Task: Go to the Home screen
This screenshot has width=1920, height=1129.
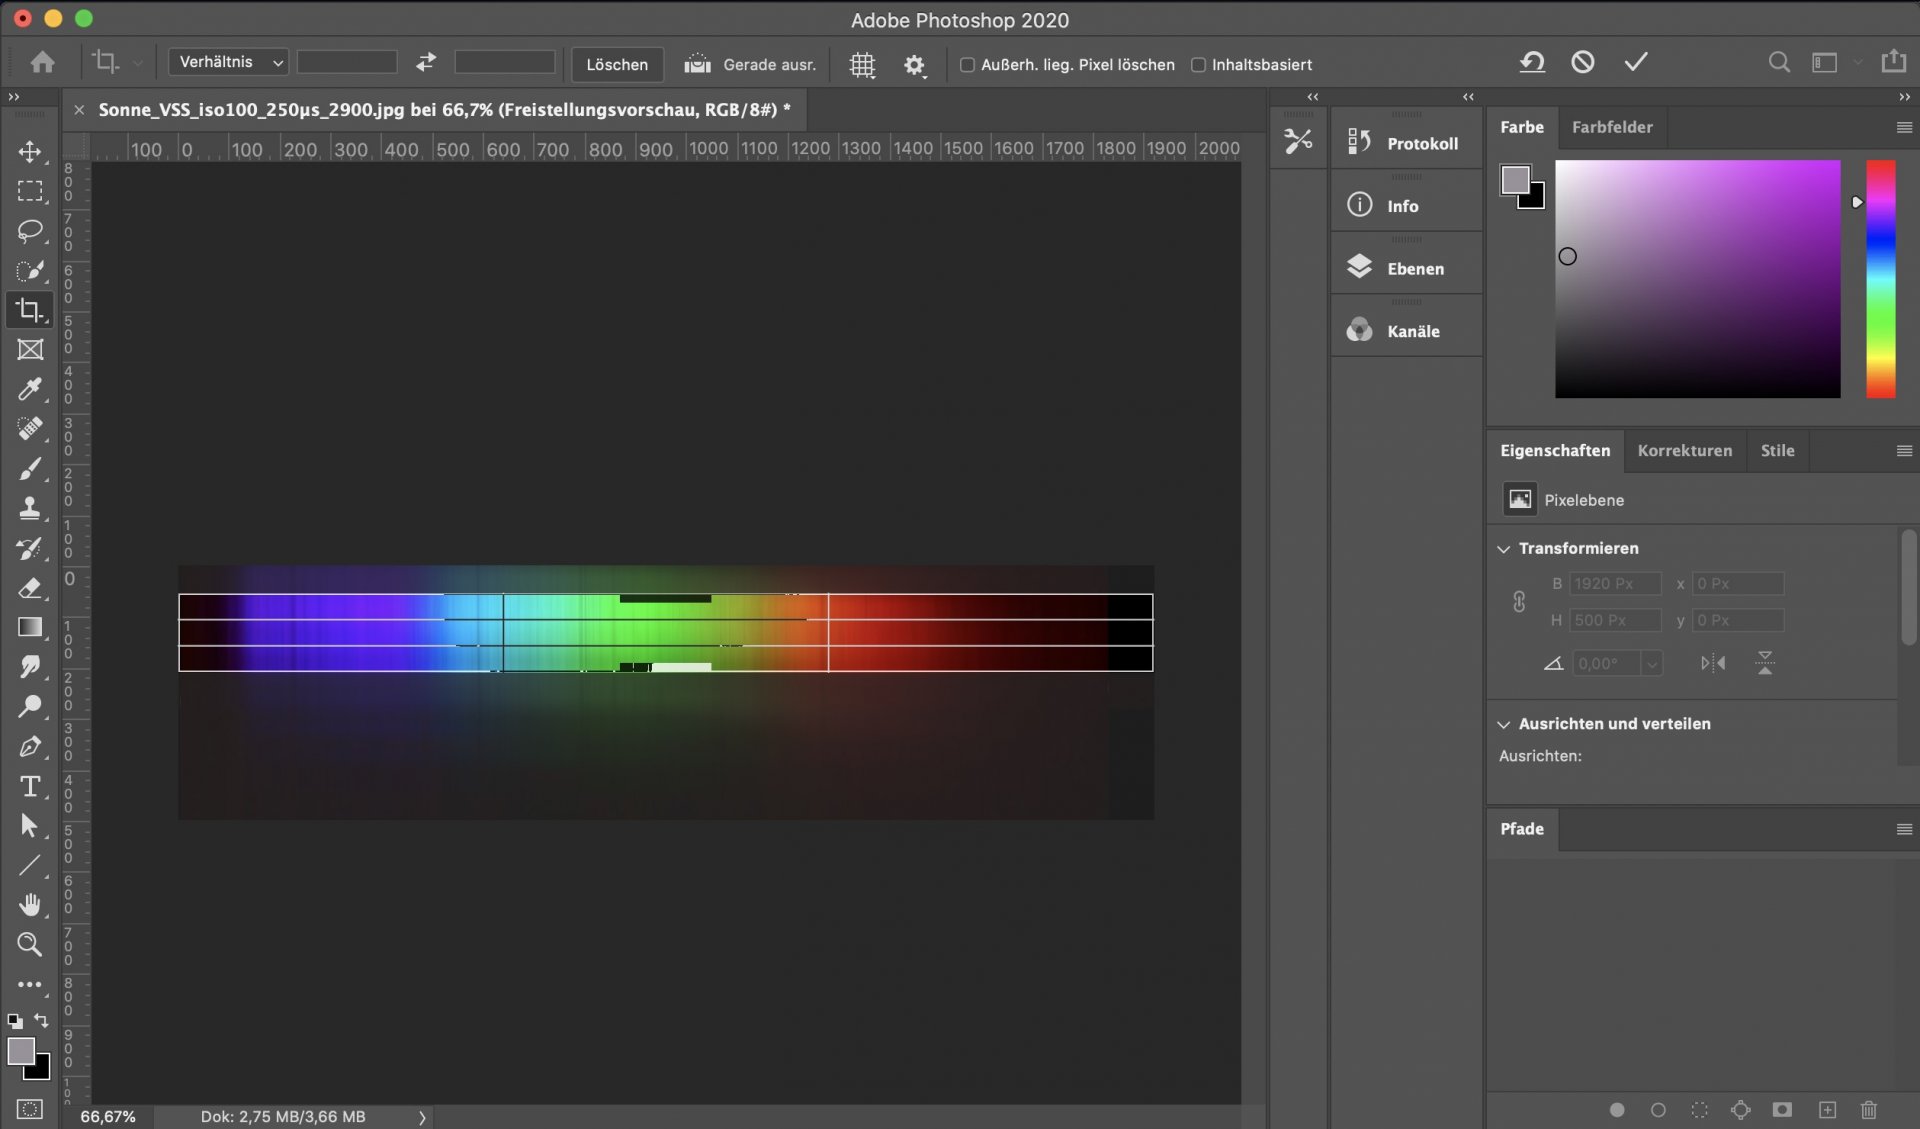Action: pos(42,62)
